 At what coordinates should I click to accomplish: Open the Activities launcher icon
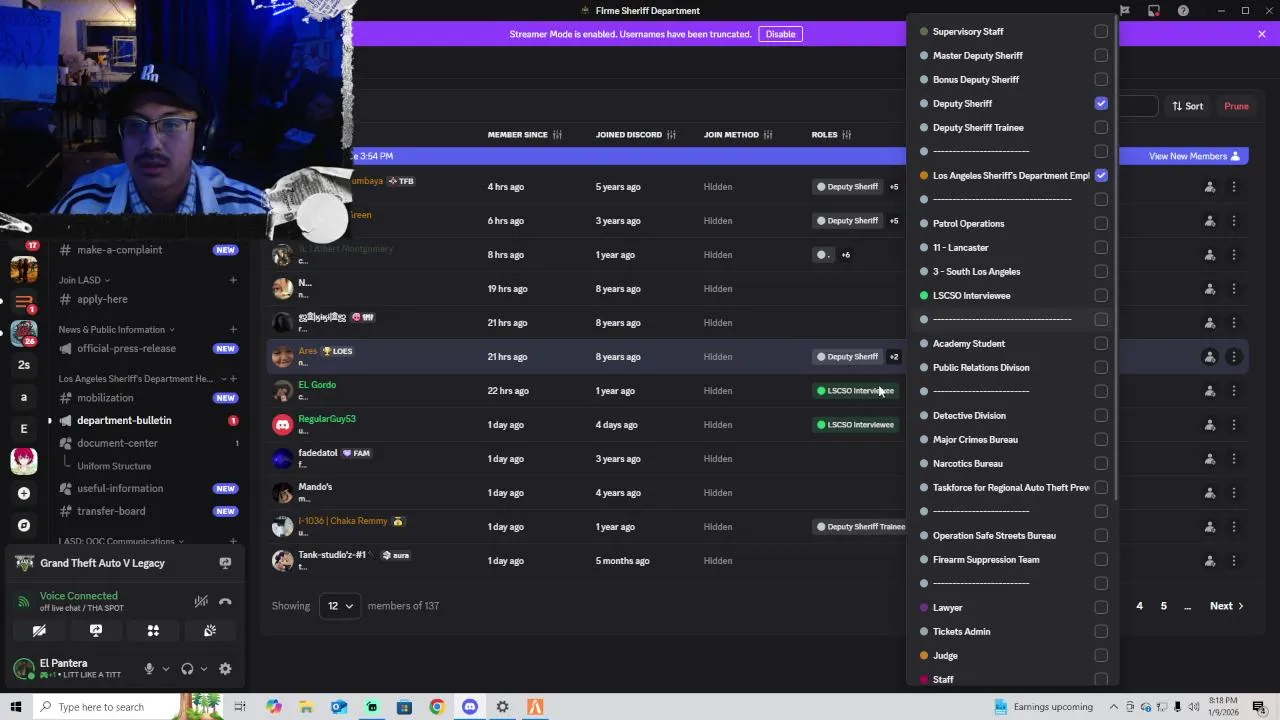(153, 631)
